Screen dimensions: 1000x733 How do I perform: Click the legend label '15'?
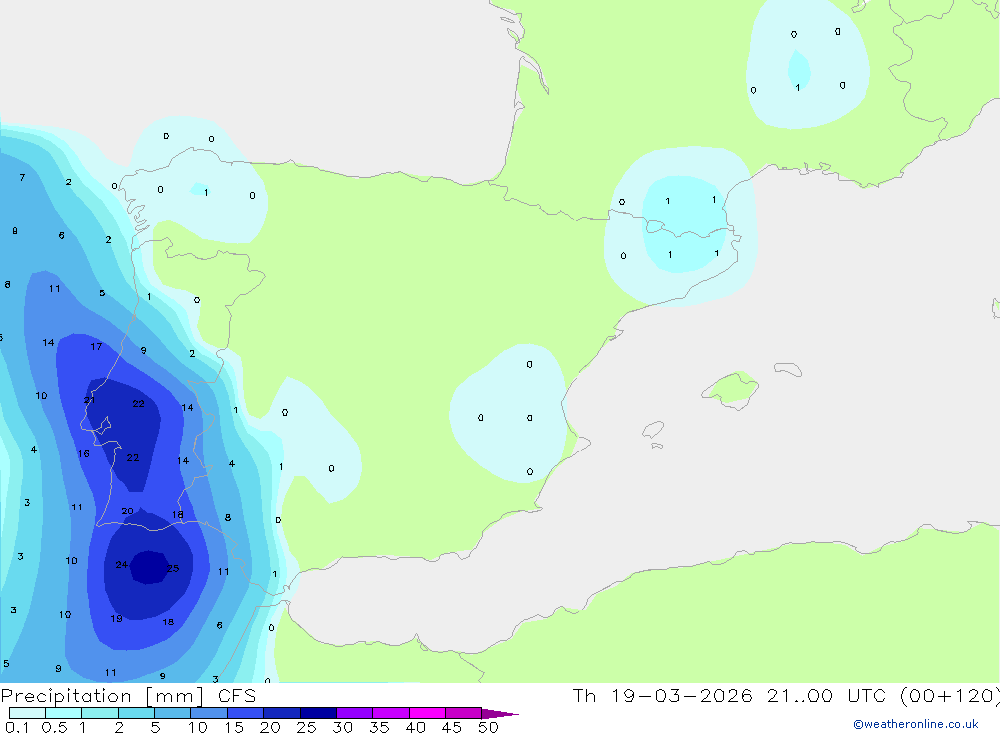234,727
